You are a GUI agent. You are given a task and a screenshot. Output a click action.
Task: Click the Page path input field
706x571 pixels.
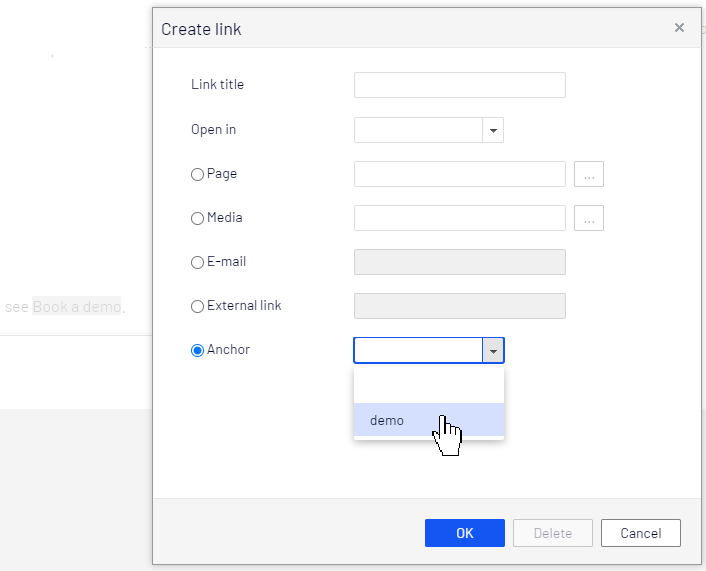tap(460, 174)
